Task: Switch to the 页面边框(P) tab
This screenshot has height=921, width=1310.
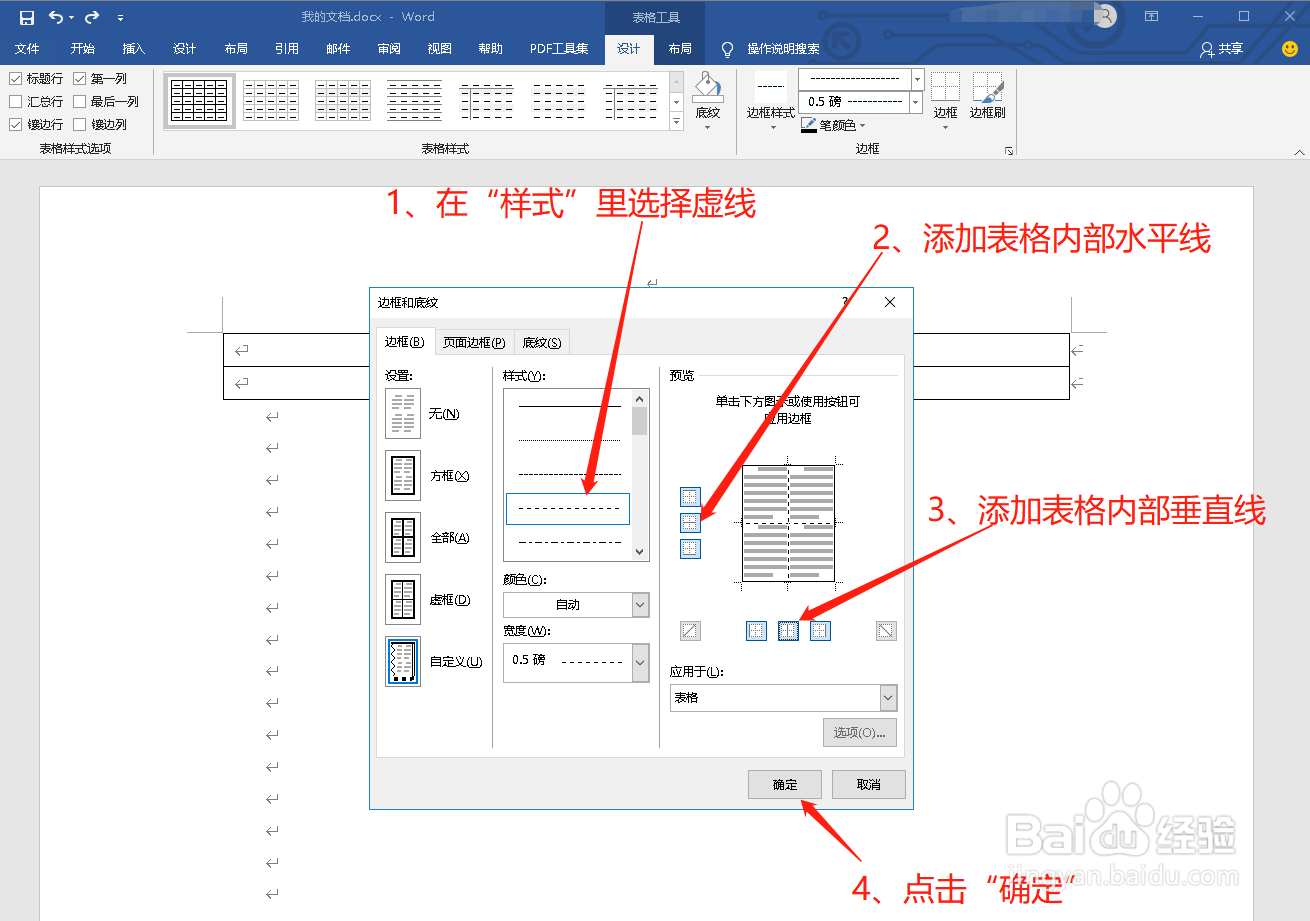Action: pos(474,342)
